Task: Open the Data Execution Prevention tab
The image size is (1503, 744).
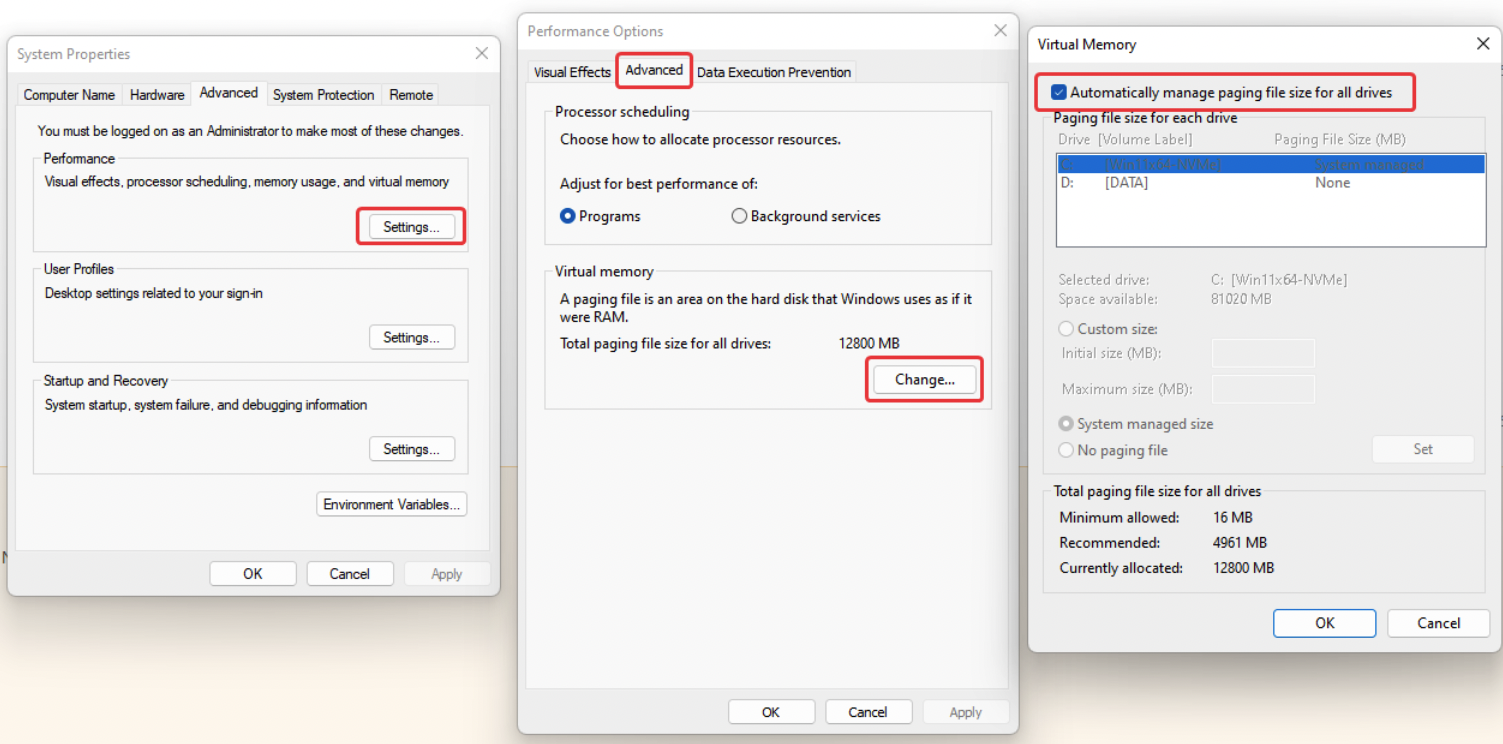Action: pos(774,72)
